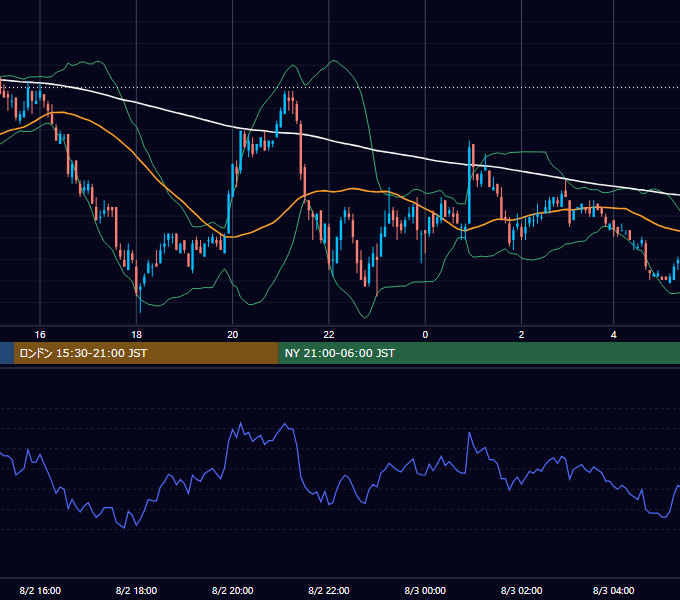
Task: Click the 4 hour label on time axis
Action: (613, 334)
